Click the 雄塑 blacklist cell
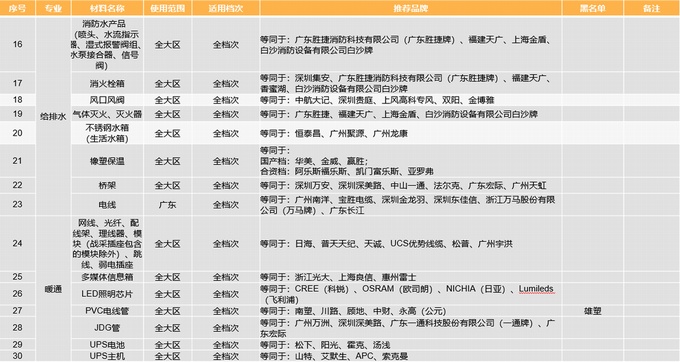Image resolution: width=680 pixels, height=362 pixels. 592,311
